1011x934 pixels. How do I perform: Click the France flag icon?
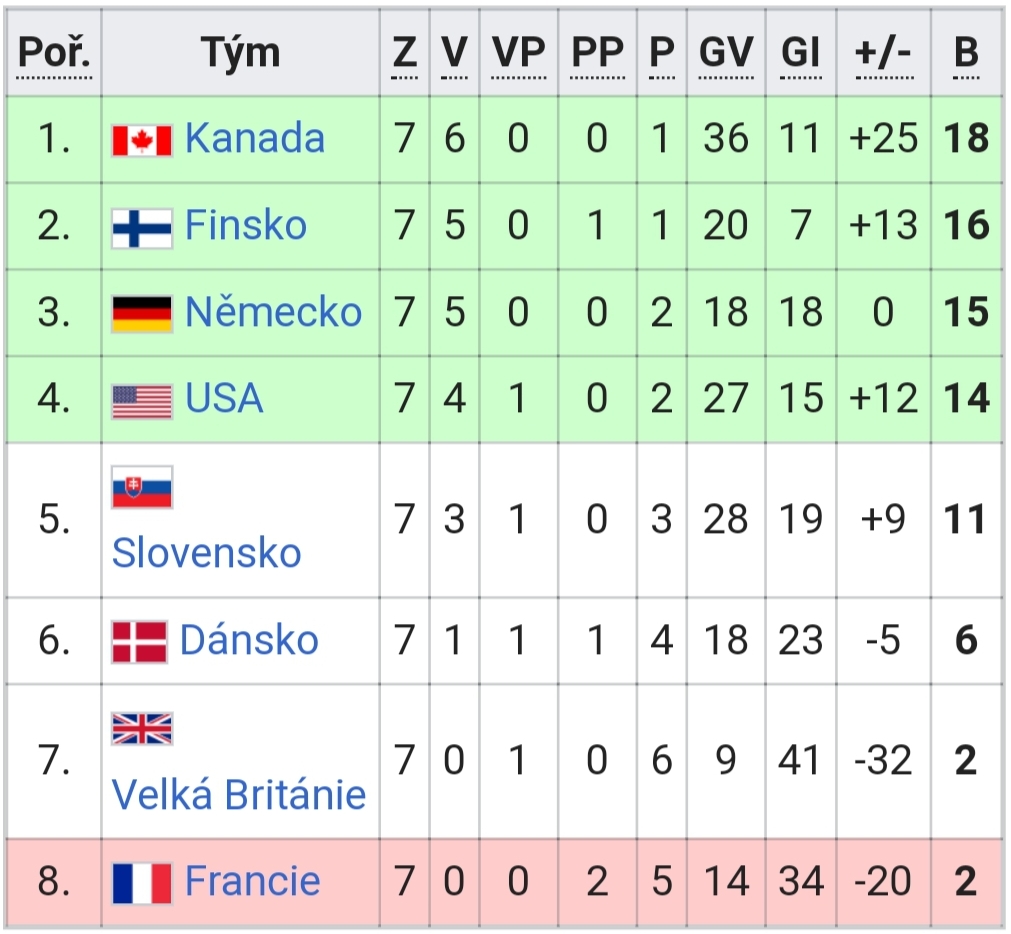(142, 883)
